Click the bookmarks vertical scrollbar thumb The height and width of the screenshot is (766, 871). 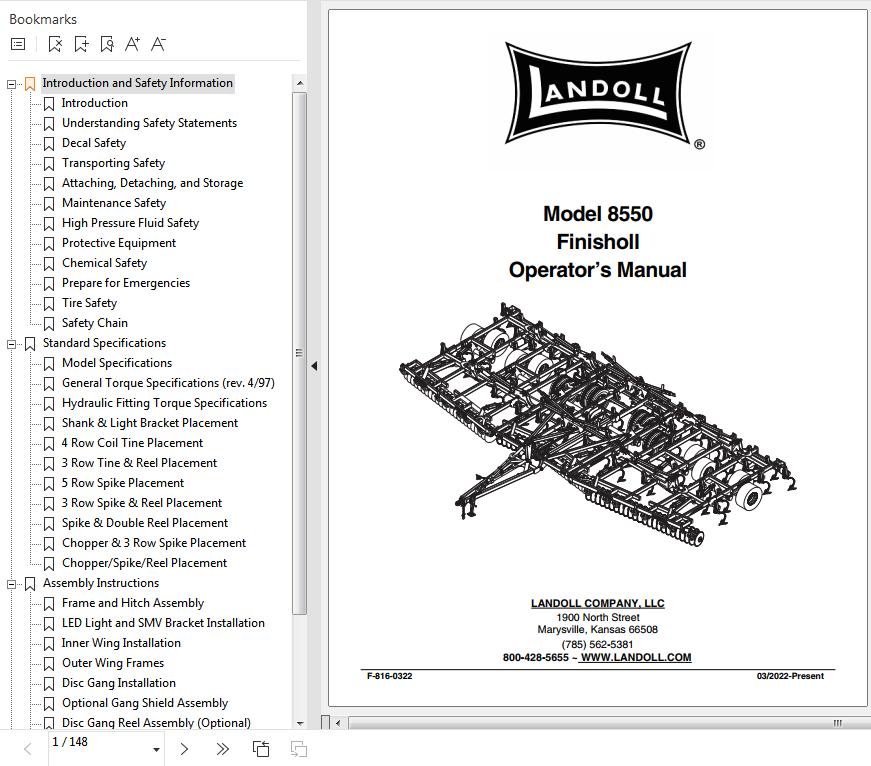click(x=300, y=353)
